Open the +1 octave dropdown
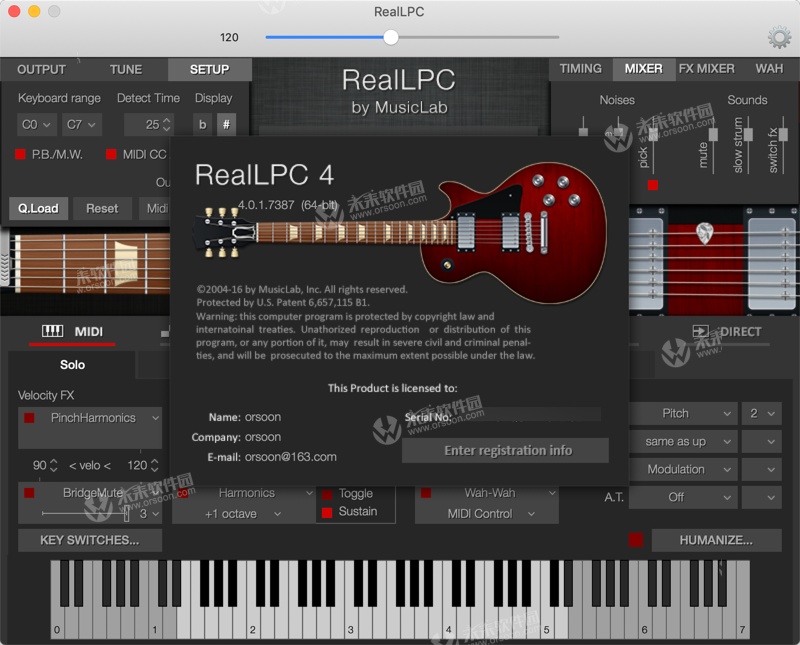The width and height of the screenshot is (800, 645). [x=243, y=514]
